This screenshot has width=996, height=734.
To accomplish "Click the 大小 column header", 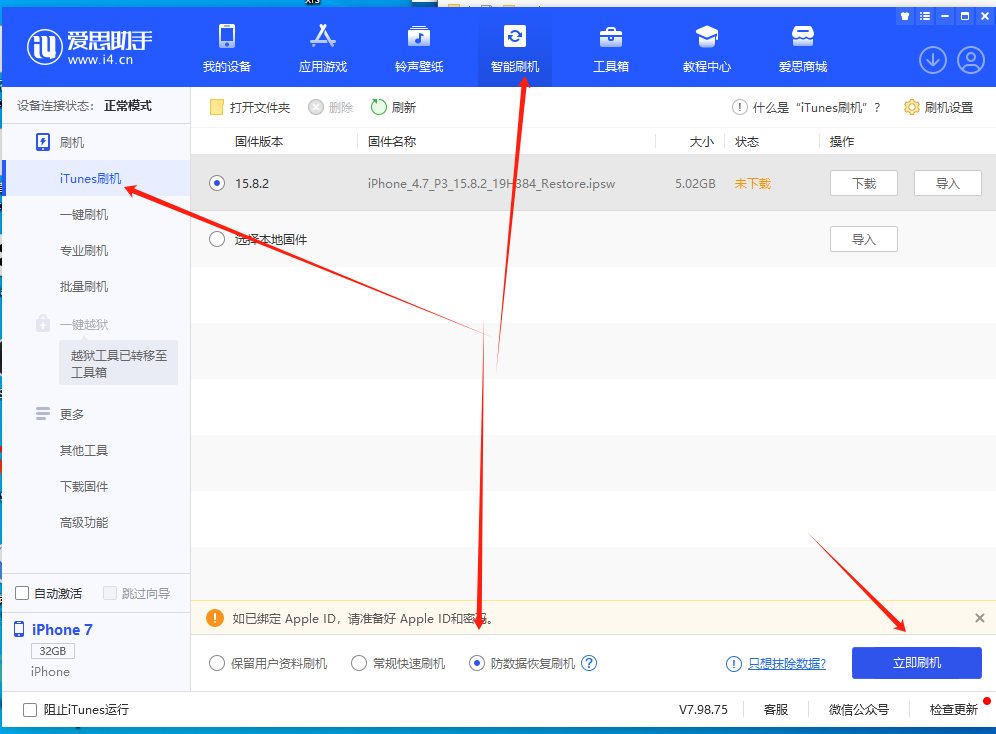I will 702,142.
